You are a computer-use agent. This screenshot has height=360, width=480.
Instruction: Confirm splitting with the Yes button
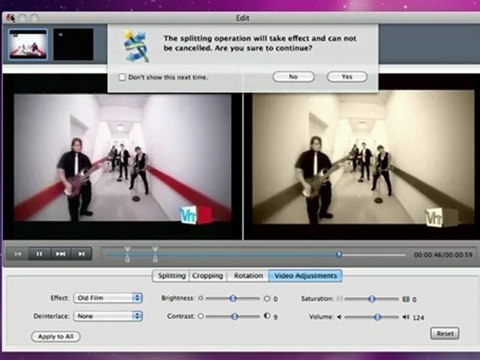[347, 77]
